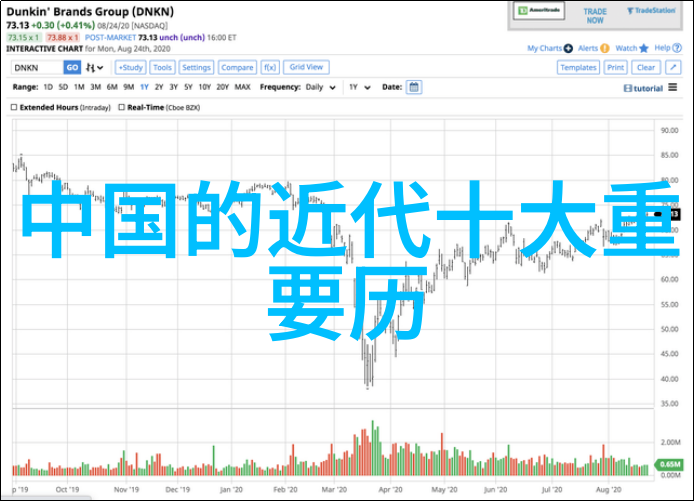Open the hamburger menu icon
This screenshot has height=502, width=695.
pyautogui.click(x=672, y=87)
